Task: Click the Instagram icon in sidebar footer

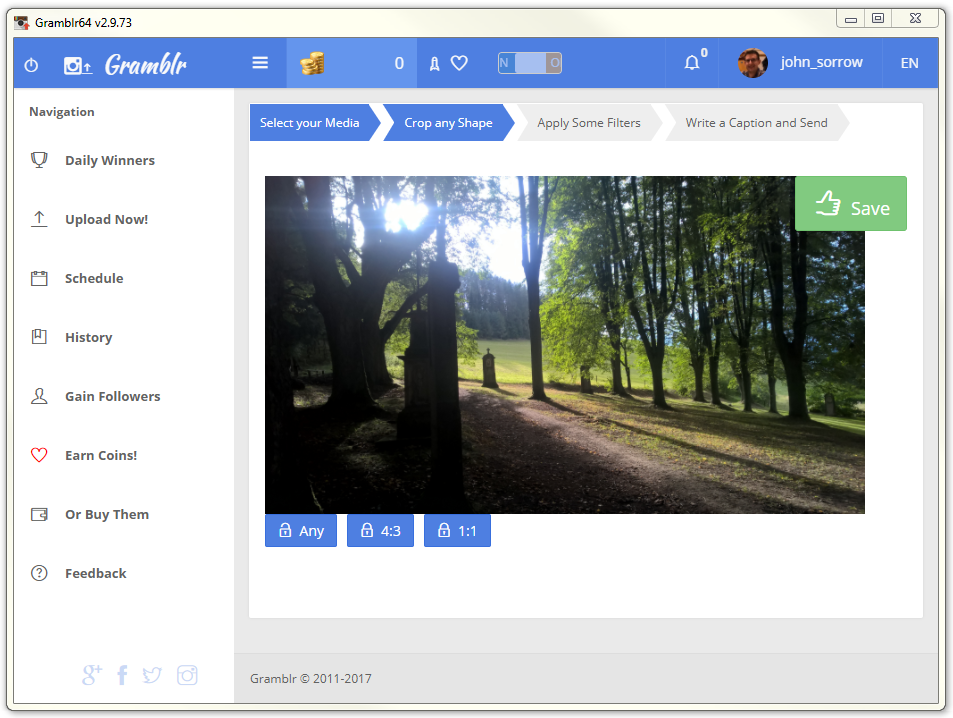Action: tap(187, 675)
